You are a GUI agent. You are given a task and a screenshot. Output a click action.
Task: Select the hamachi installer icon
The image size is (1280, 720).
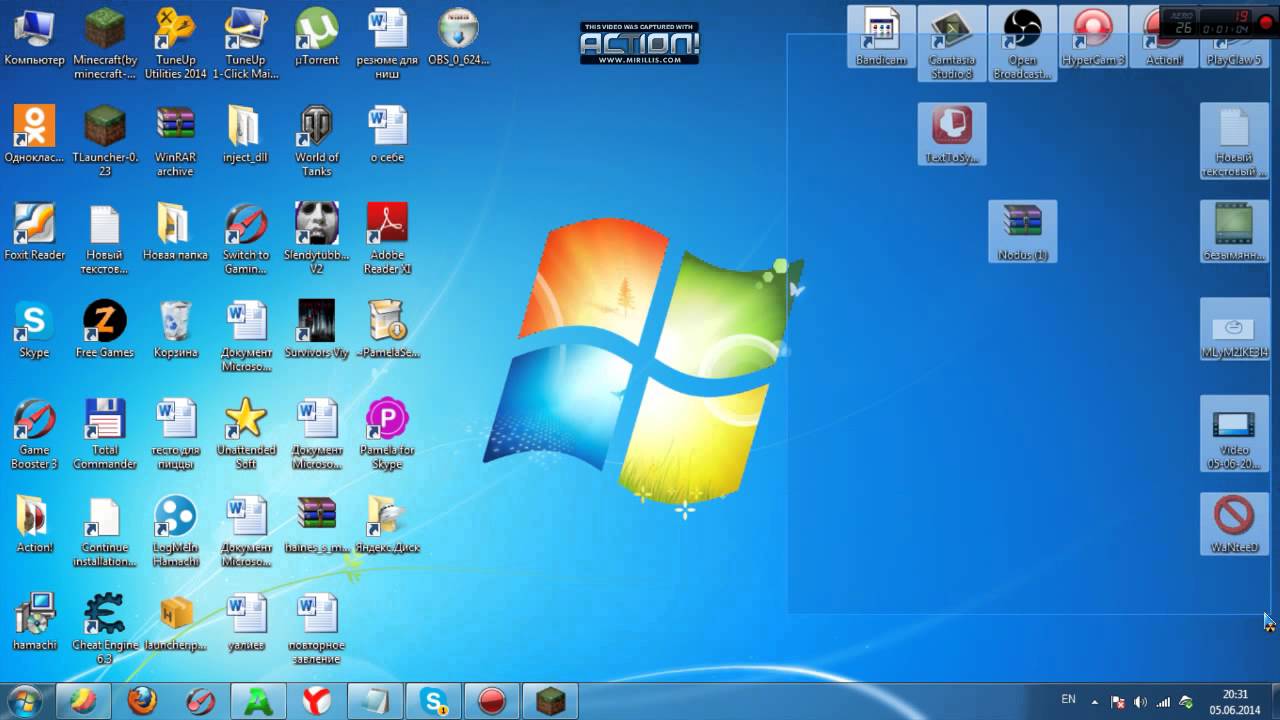[x=34, y=623]
